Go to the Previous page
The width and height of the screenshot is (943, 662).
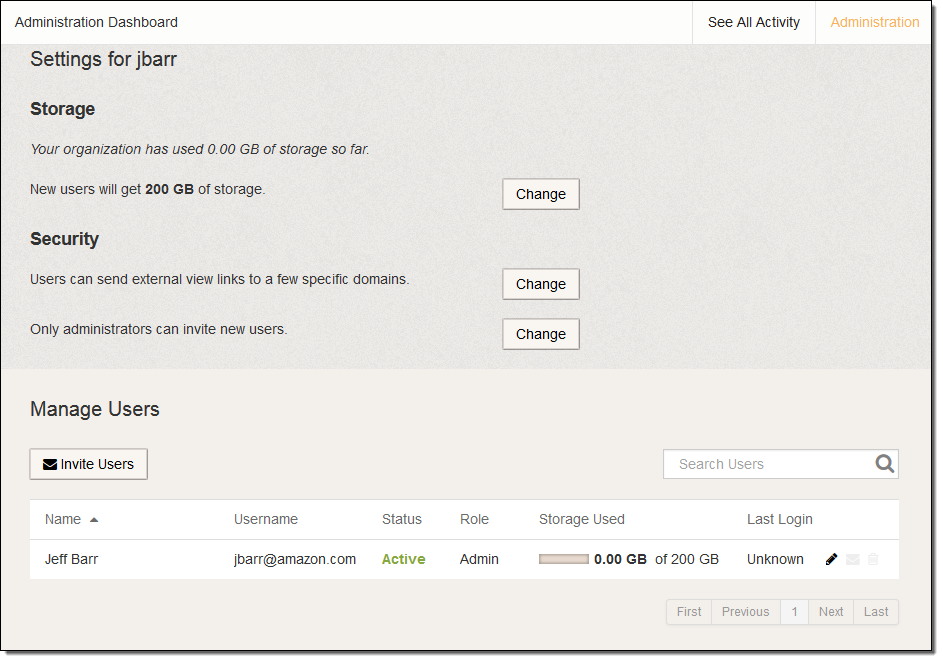tap(745, 611)
